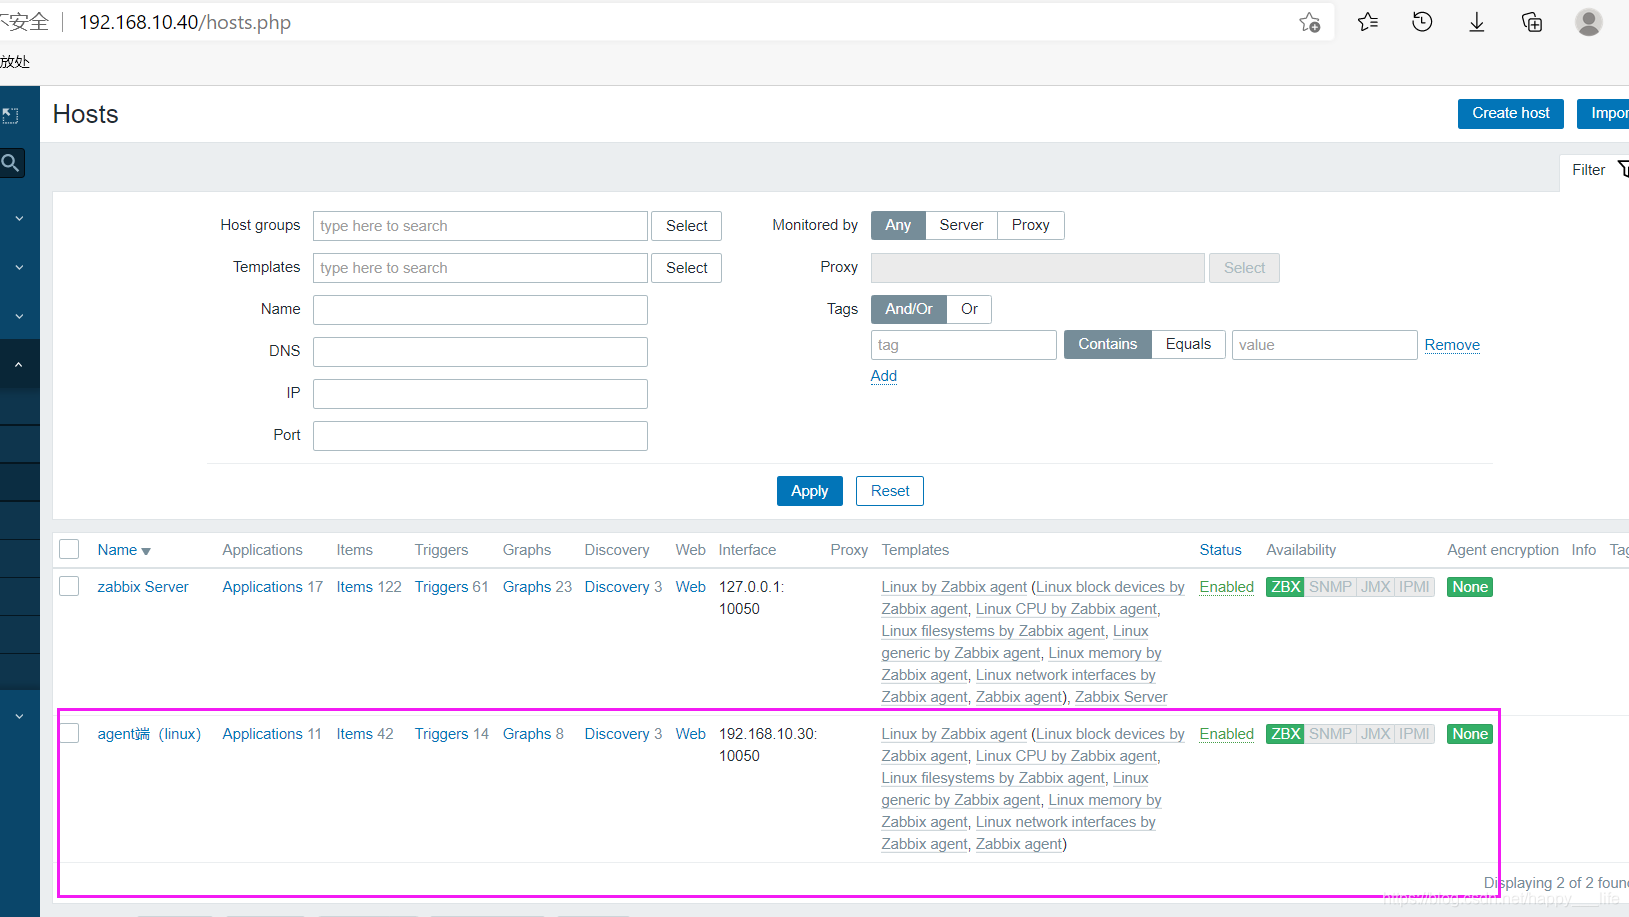Select Contains tag operator
This screenshot has height=917, width=1629.
(1107, 344)
